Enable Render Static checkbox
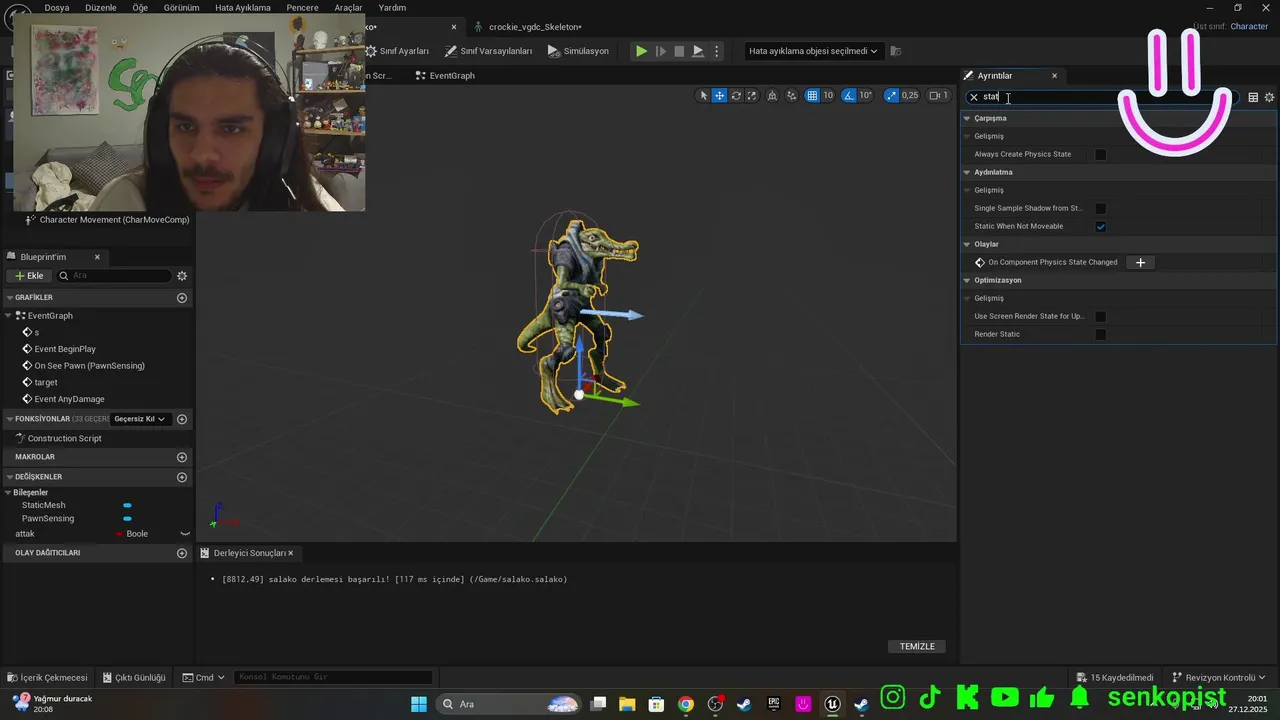1280x720 pixels. coord(1101,334)
